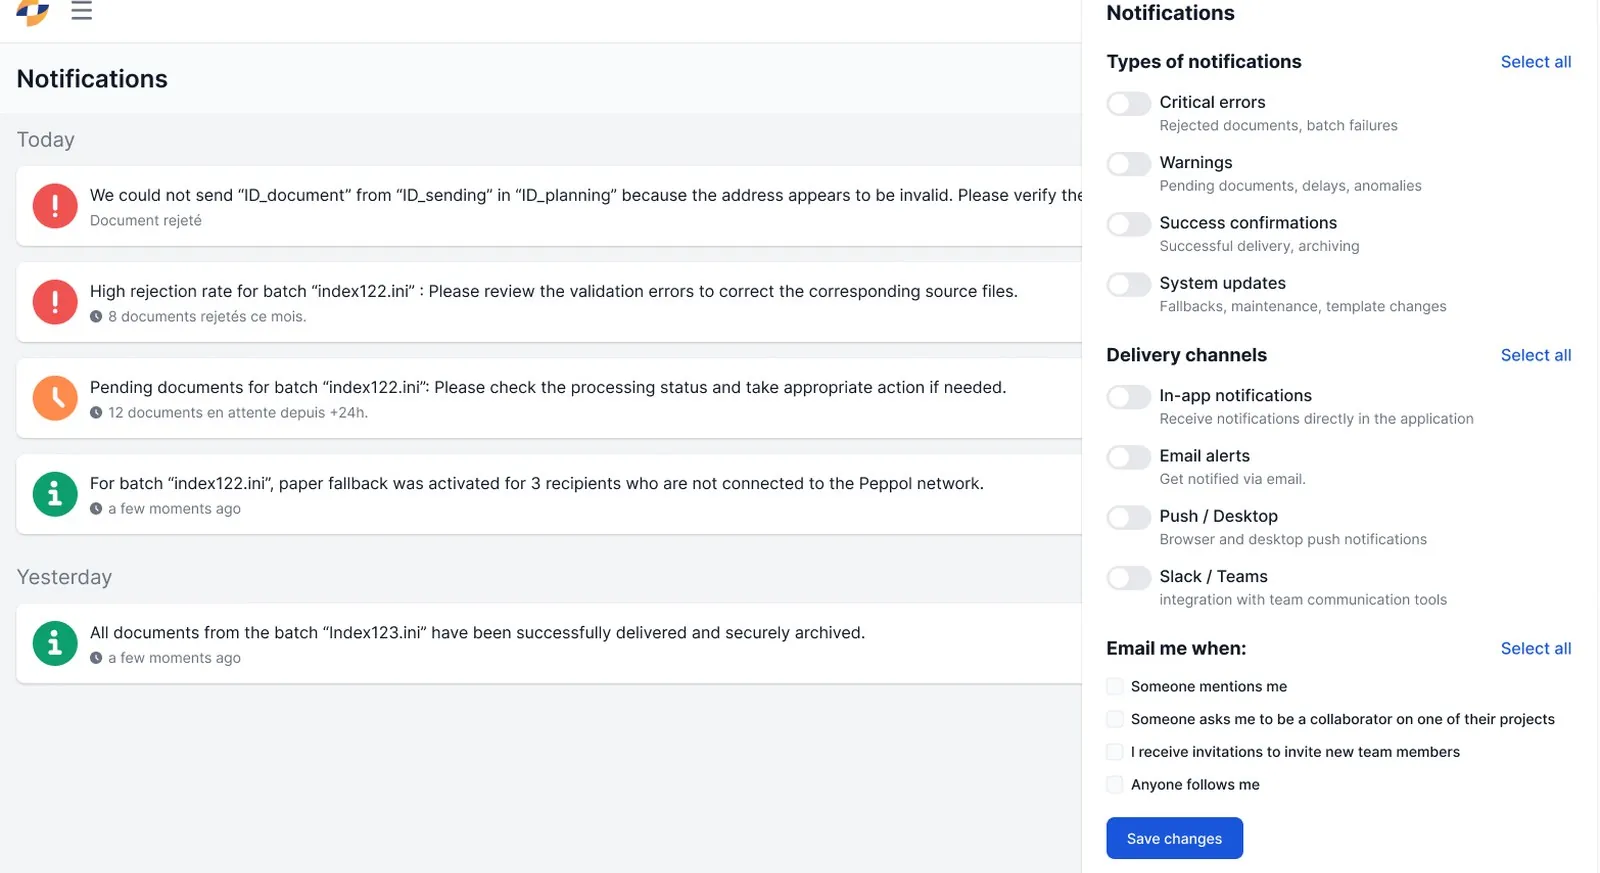Click integration with team communication tools text
1600x873 pixels.
(x=1303, y=600)
